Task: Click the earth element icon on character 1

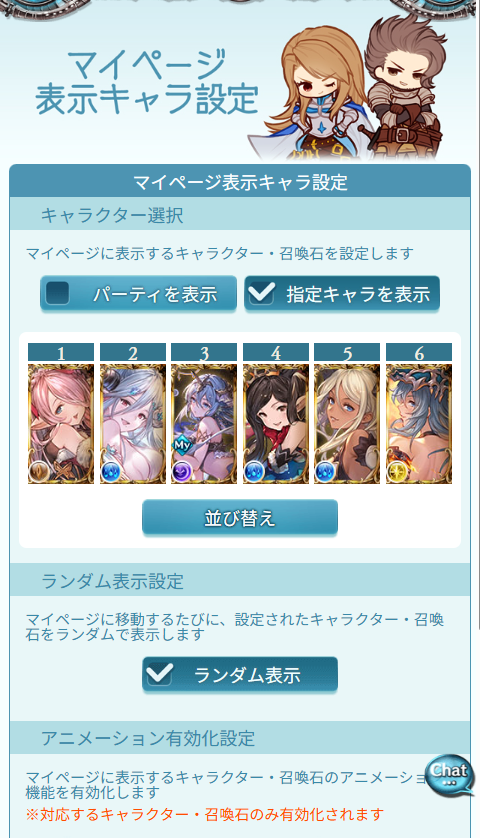Action: [x=38, y=473]
